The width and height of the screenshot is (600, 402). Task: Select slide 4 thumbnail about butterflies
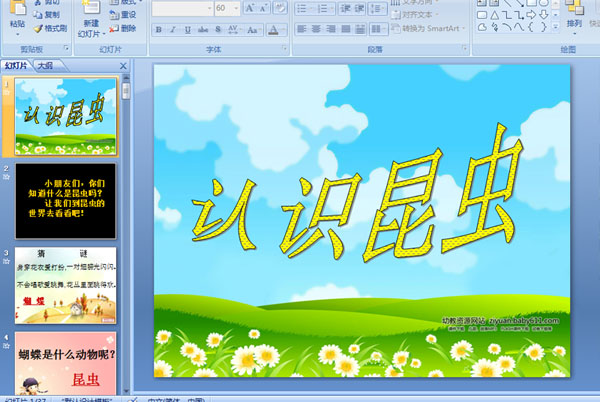[x=65, y=361]
